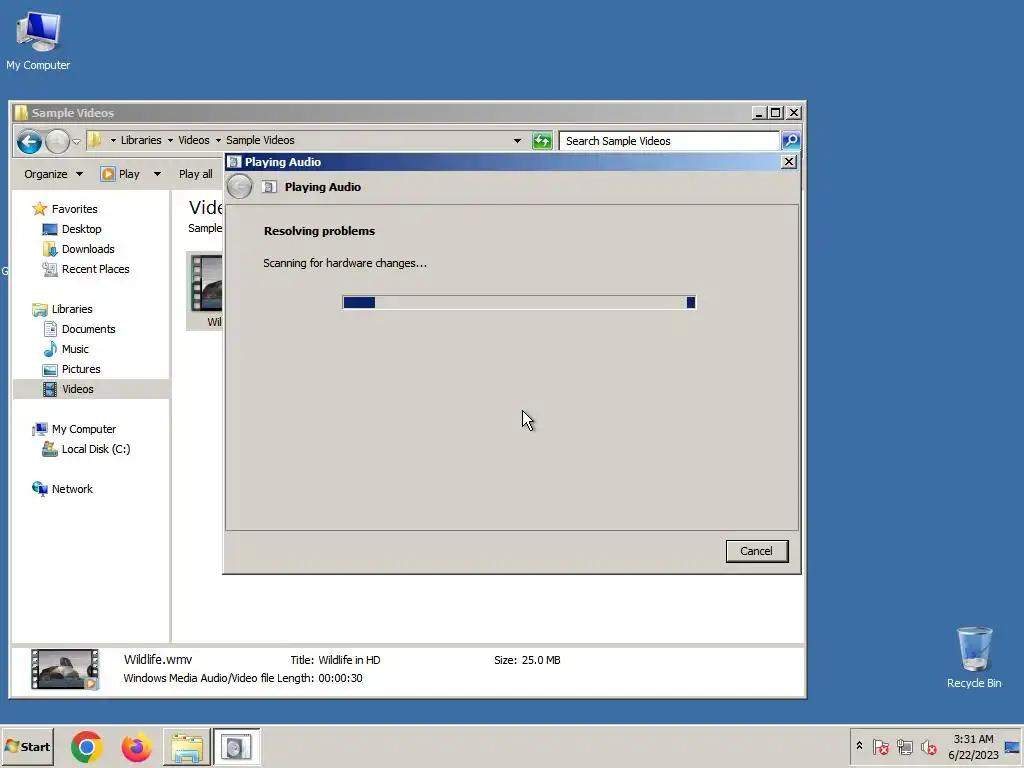Click the muted volume tray icon
1024x768 pixels.
coord(928,747)
